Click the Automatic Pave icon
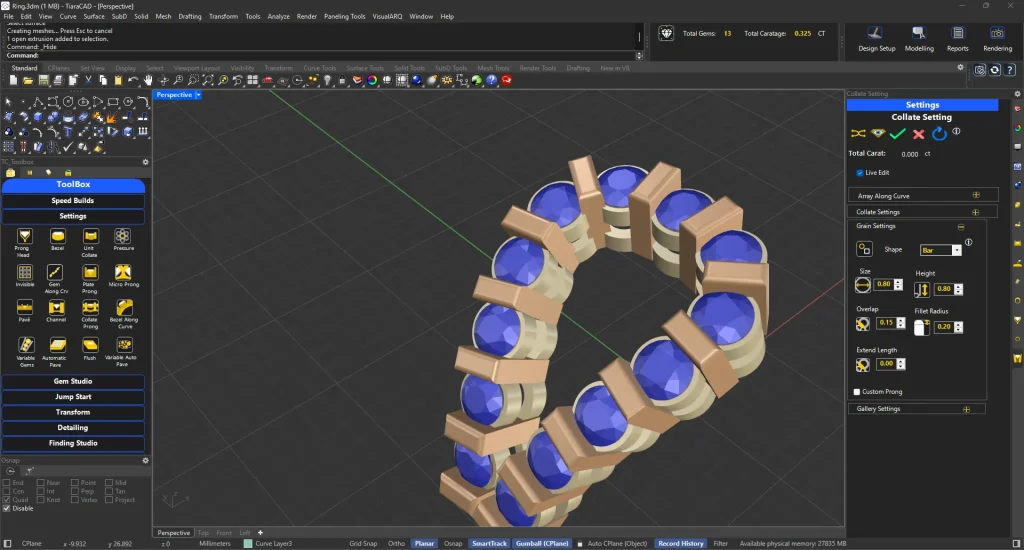 [x=57, y=345]
